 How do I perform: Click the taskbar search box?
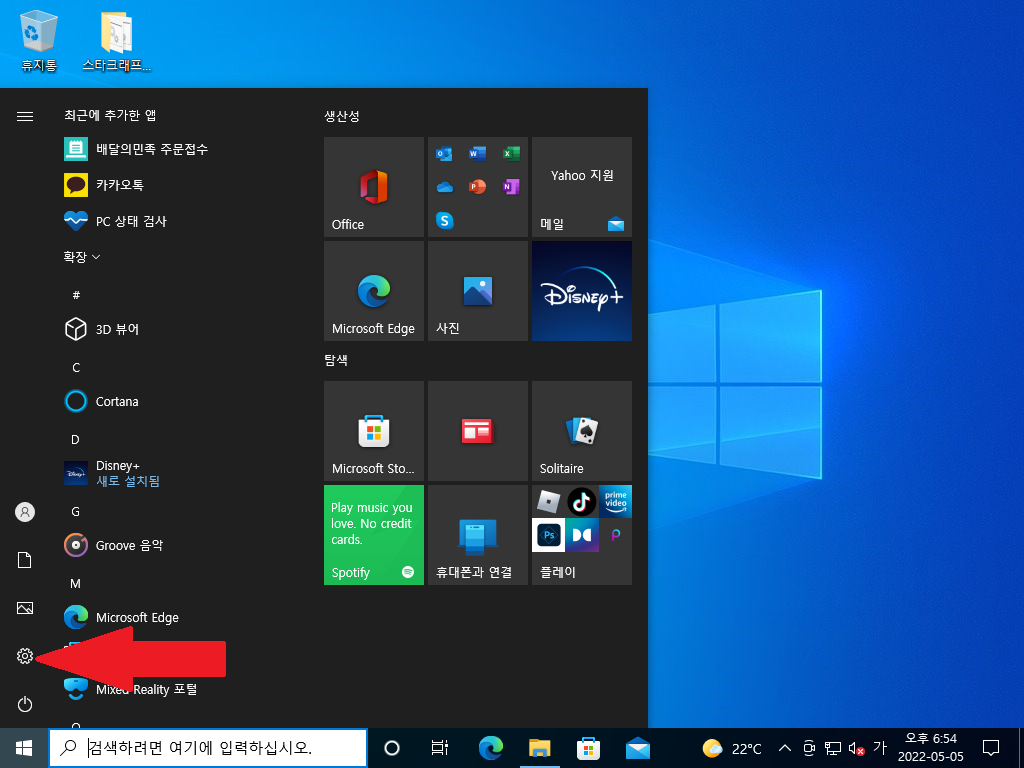208,748
